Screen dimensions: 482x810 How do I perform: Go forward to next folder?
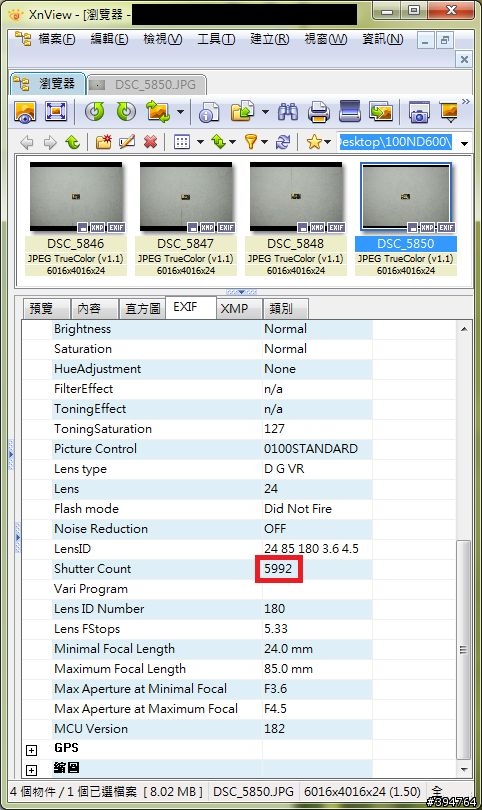tap(50, 142)
